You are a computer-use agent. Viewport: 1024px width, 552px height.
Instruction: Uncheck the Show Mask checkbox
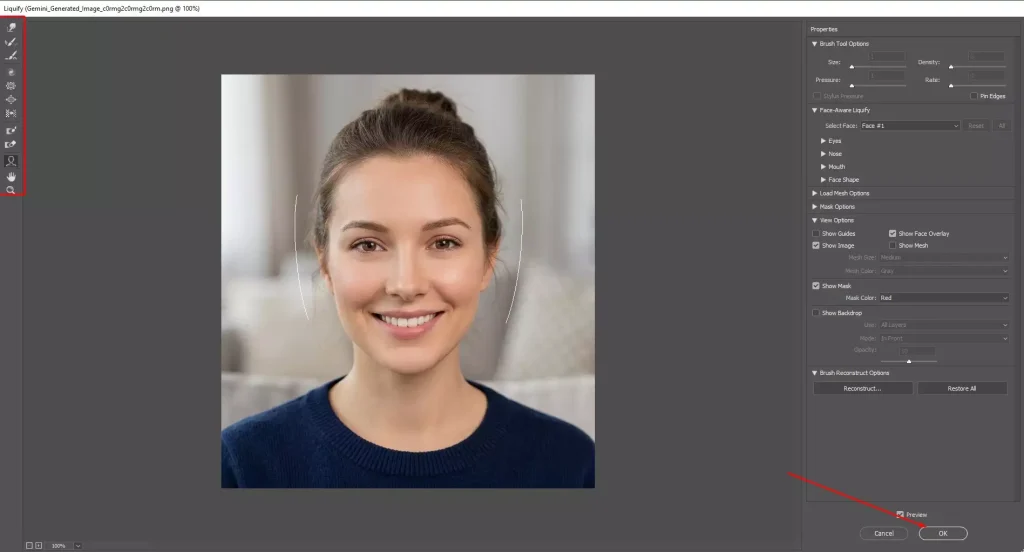pyautogui.click(x=816, y=285)
